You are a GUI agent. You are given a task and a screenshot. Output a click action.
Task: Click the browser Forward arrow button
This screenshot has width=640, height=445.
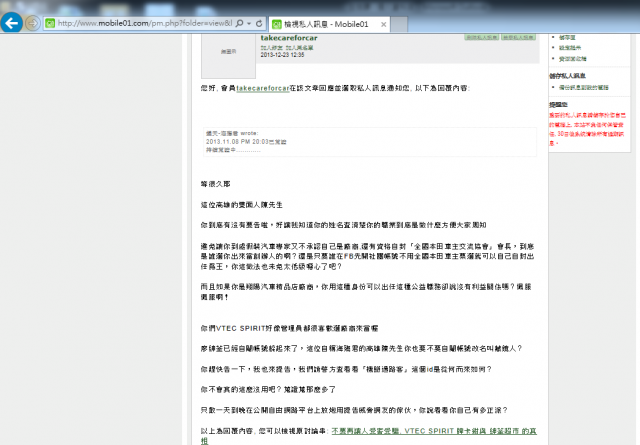[33, 23]
